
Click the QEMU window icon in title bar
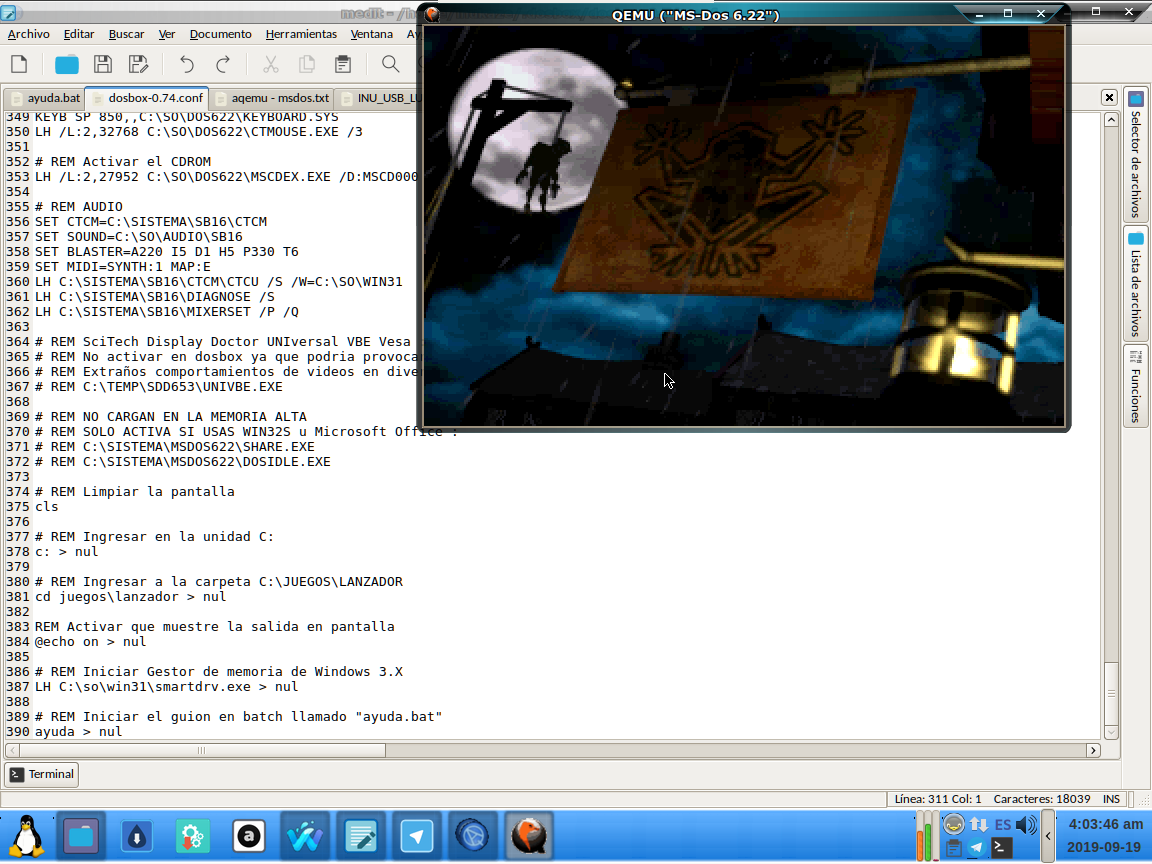click(x=432, y=14)
